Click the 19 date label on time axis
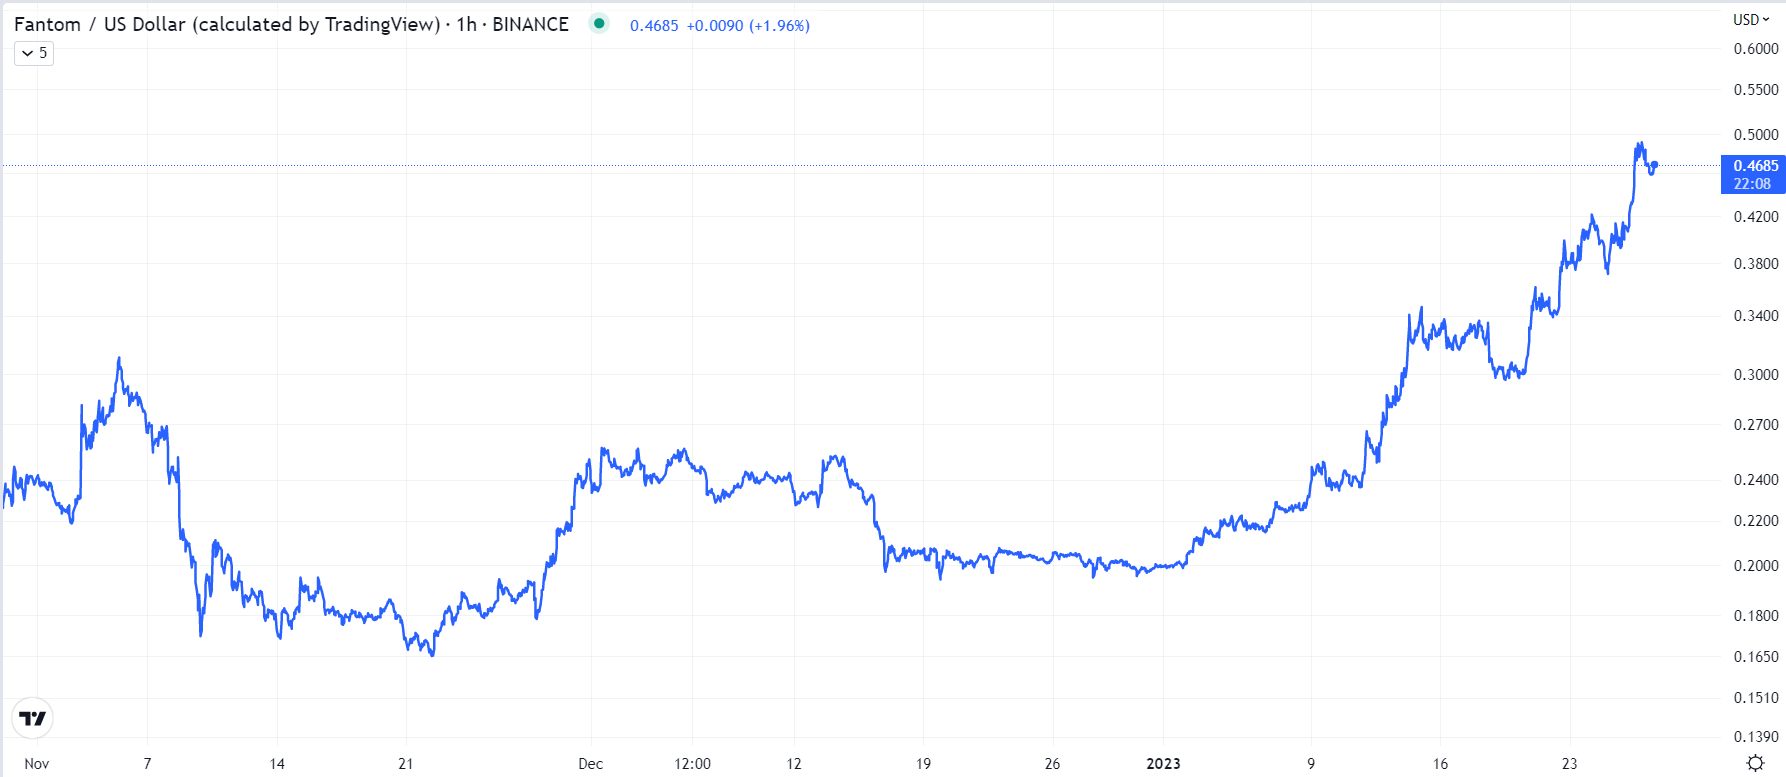Image resolution: width=1786 pixels, height=777 pixels. click(923, 764)
